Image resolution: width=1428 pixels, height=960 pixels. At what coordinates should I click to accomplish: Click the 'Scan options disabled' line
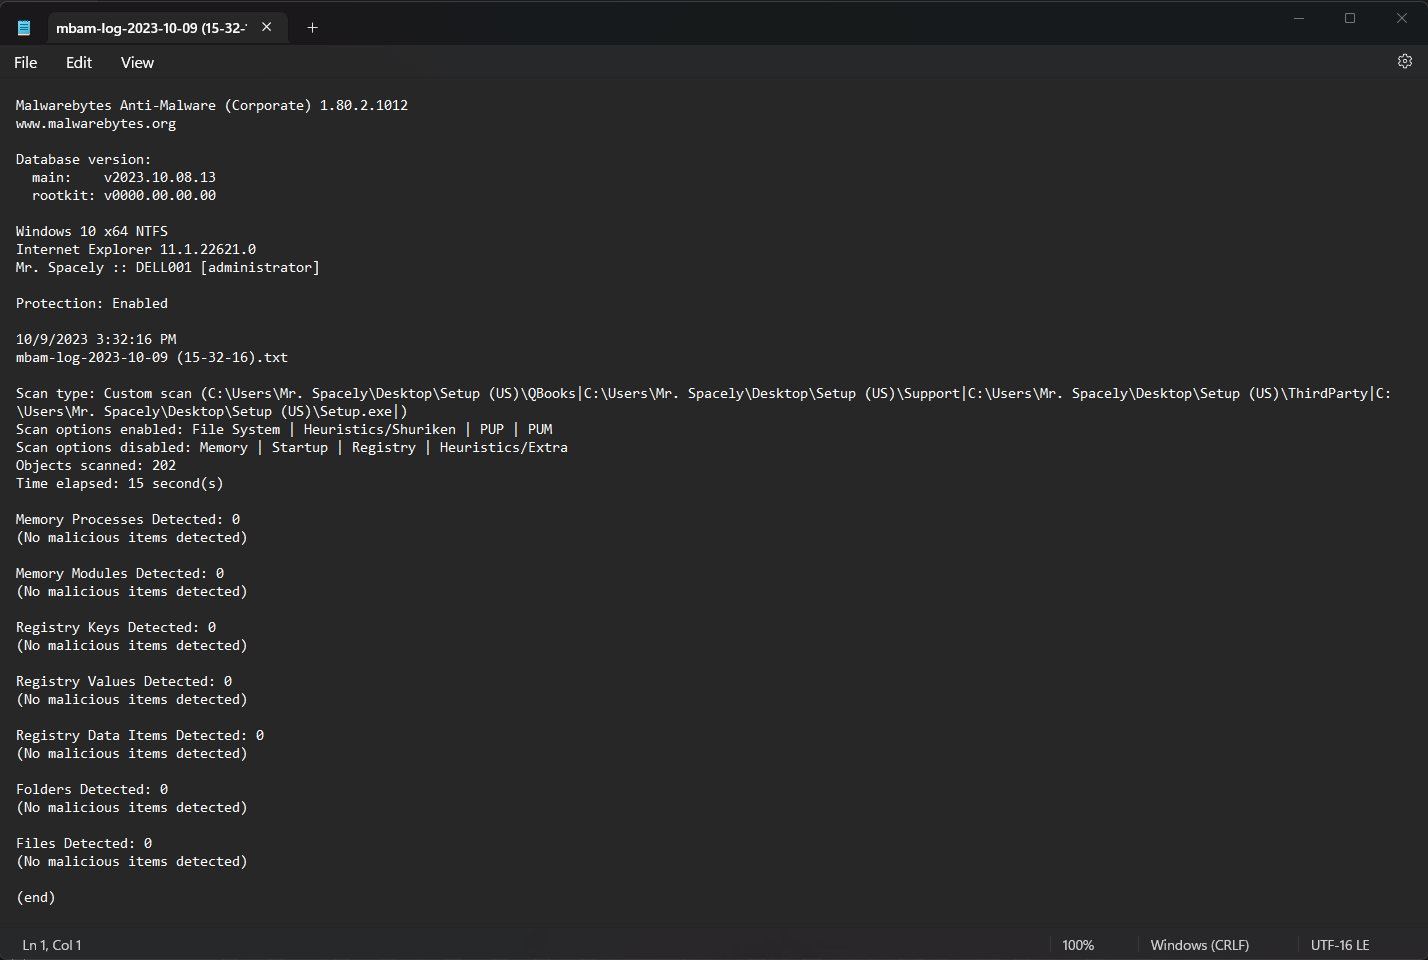(292, 447)
